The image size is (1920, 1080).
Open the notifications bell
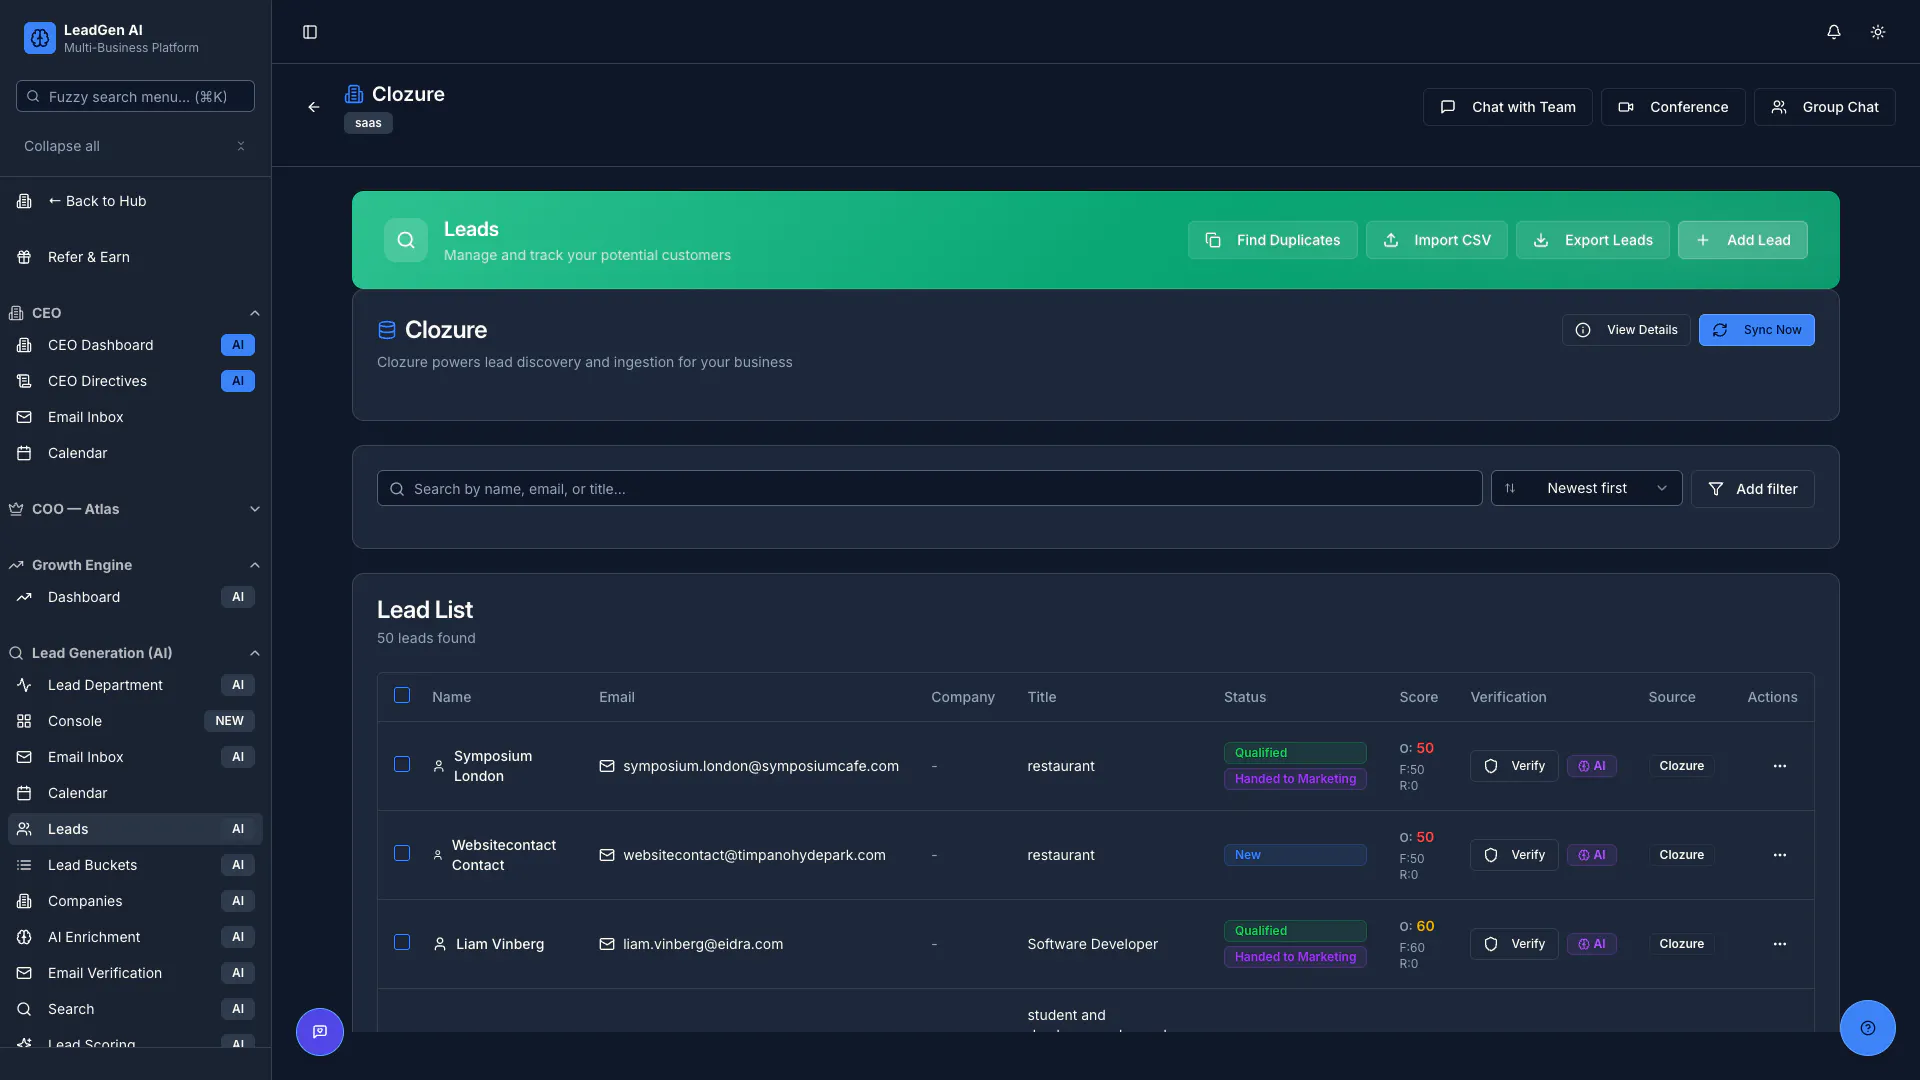point(1834,32)
